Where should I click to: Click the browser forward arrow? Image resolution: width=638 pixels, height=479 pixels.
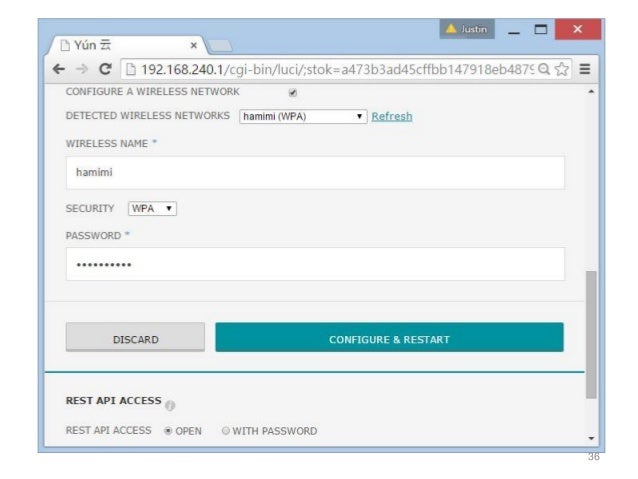tap(82, 69)
